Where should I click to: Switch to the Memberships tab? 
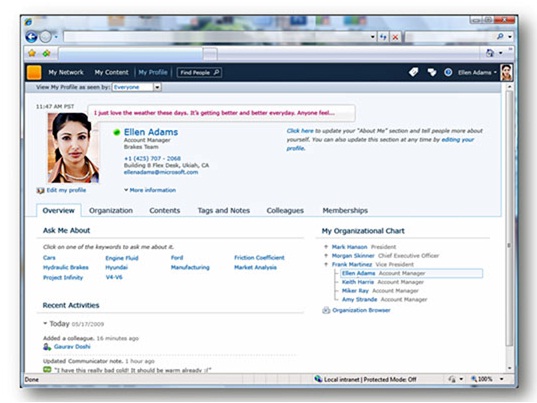click(345, 211)
